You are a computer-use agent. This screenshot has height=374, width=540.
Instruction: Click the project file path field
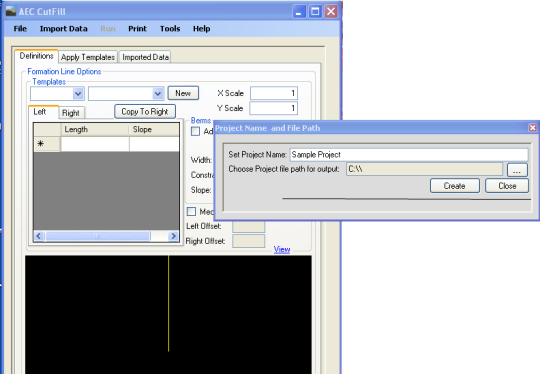424,169
